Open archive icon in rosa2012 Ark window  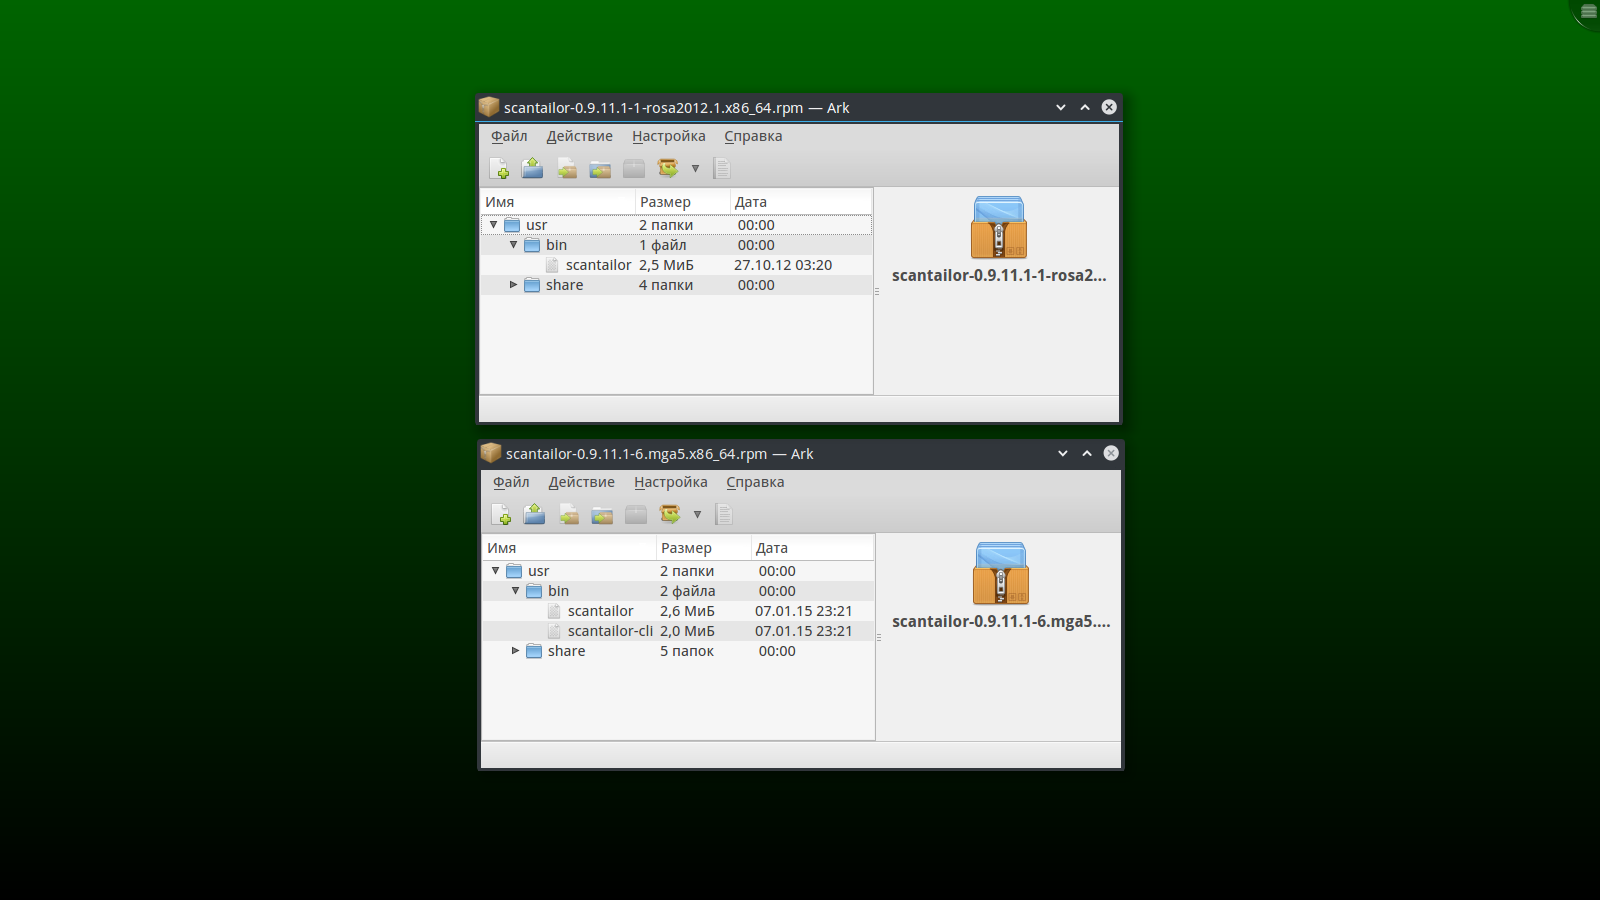click(x=533, y=168)
